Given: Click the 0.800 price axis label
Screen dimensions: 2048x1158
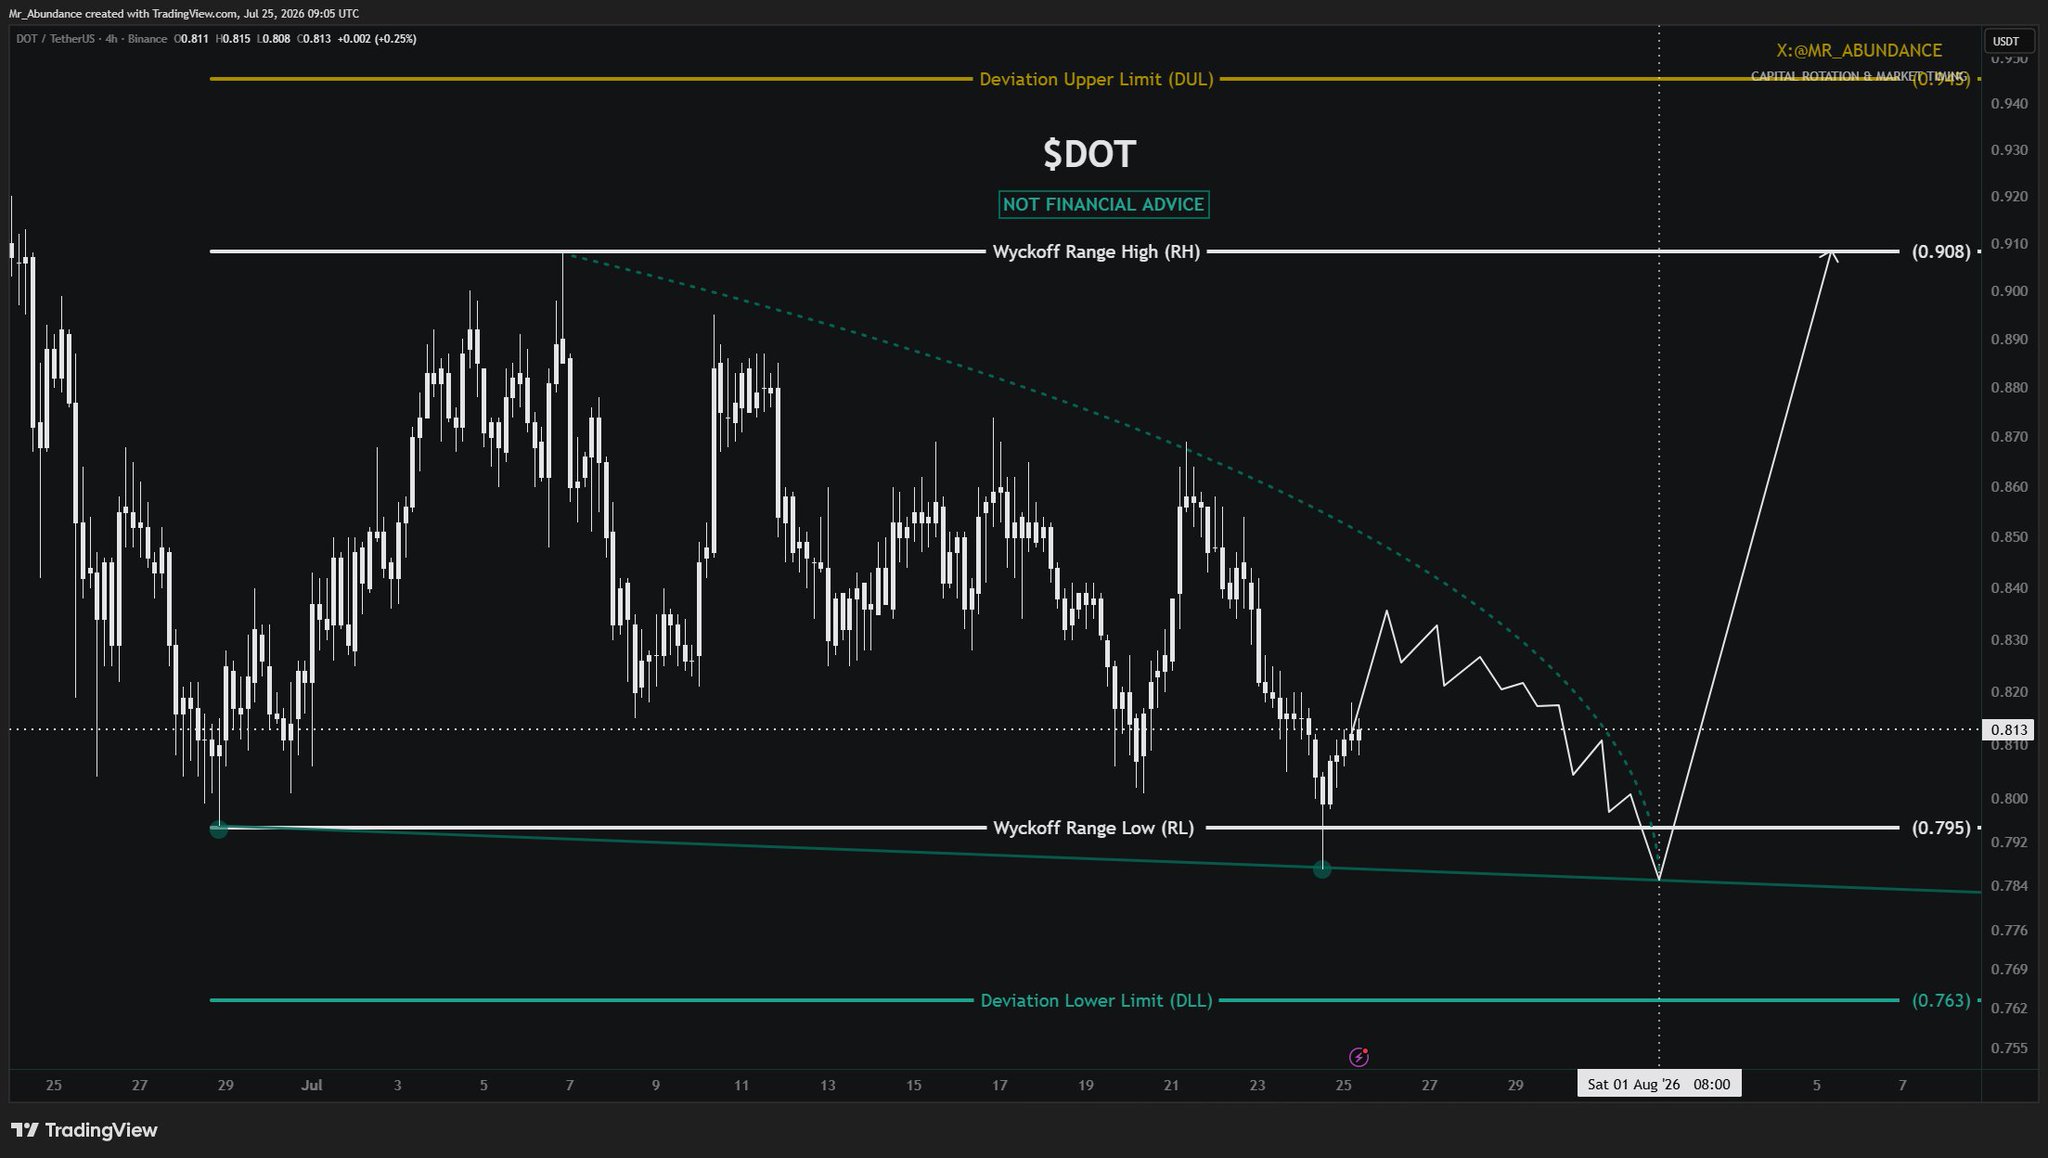Looking at the screenshot, I should (x=2008, y=799).
